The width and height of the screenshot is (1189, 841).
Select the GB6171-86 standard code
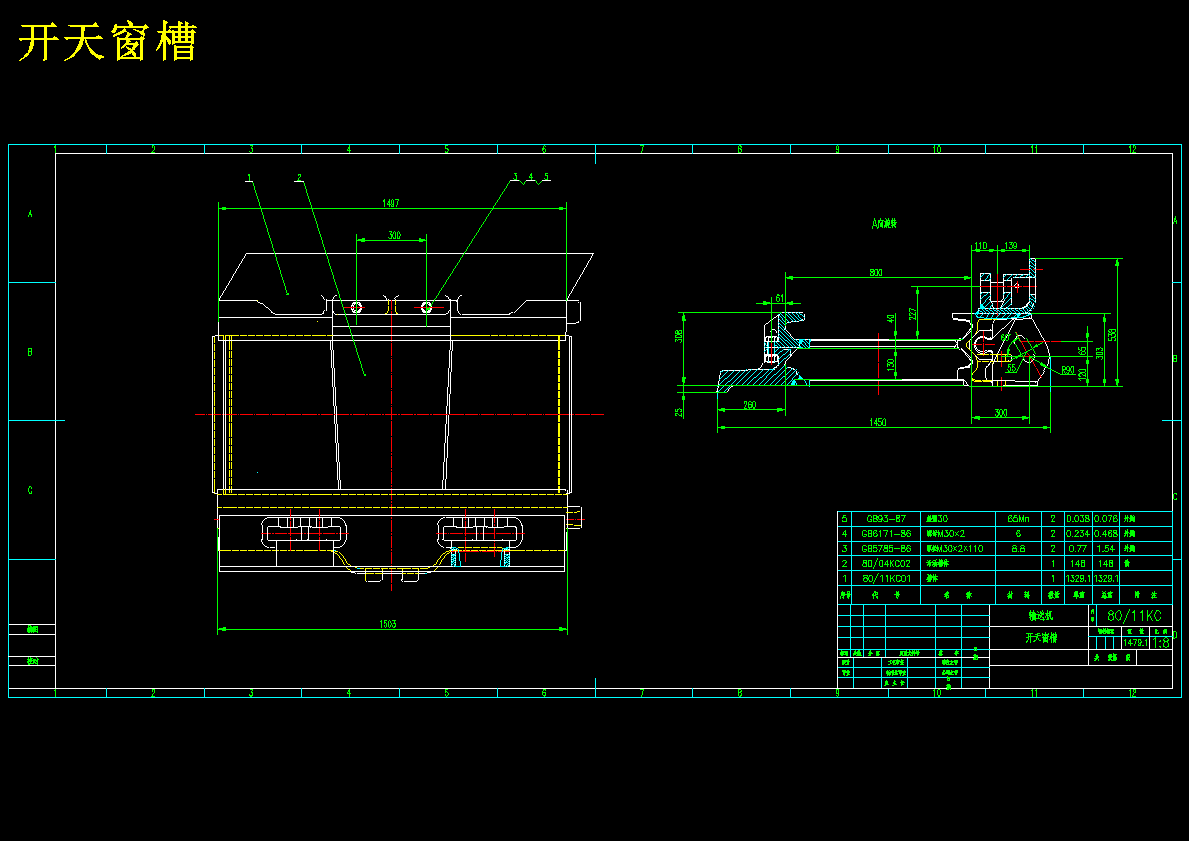(886, 534)
